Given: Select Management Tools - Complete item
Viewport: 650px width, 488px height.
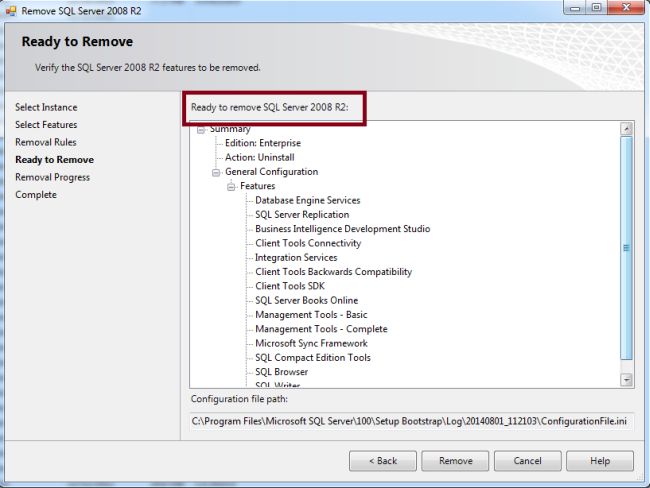Looking at the screenshot, I should click(321, 329).
